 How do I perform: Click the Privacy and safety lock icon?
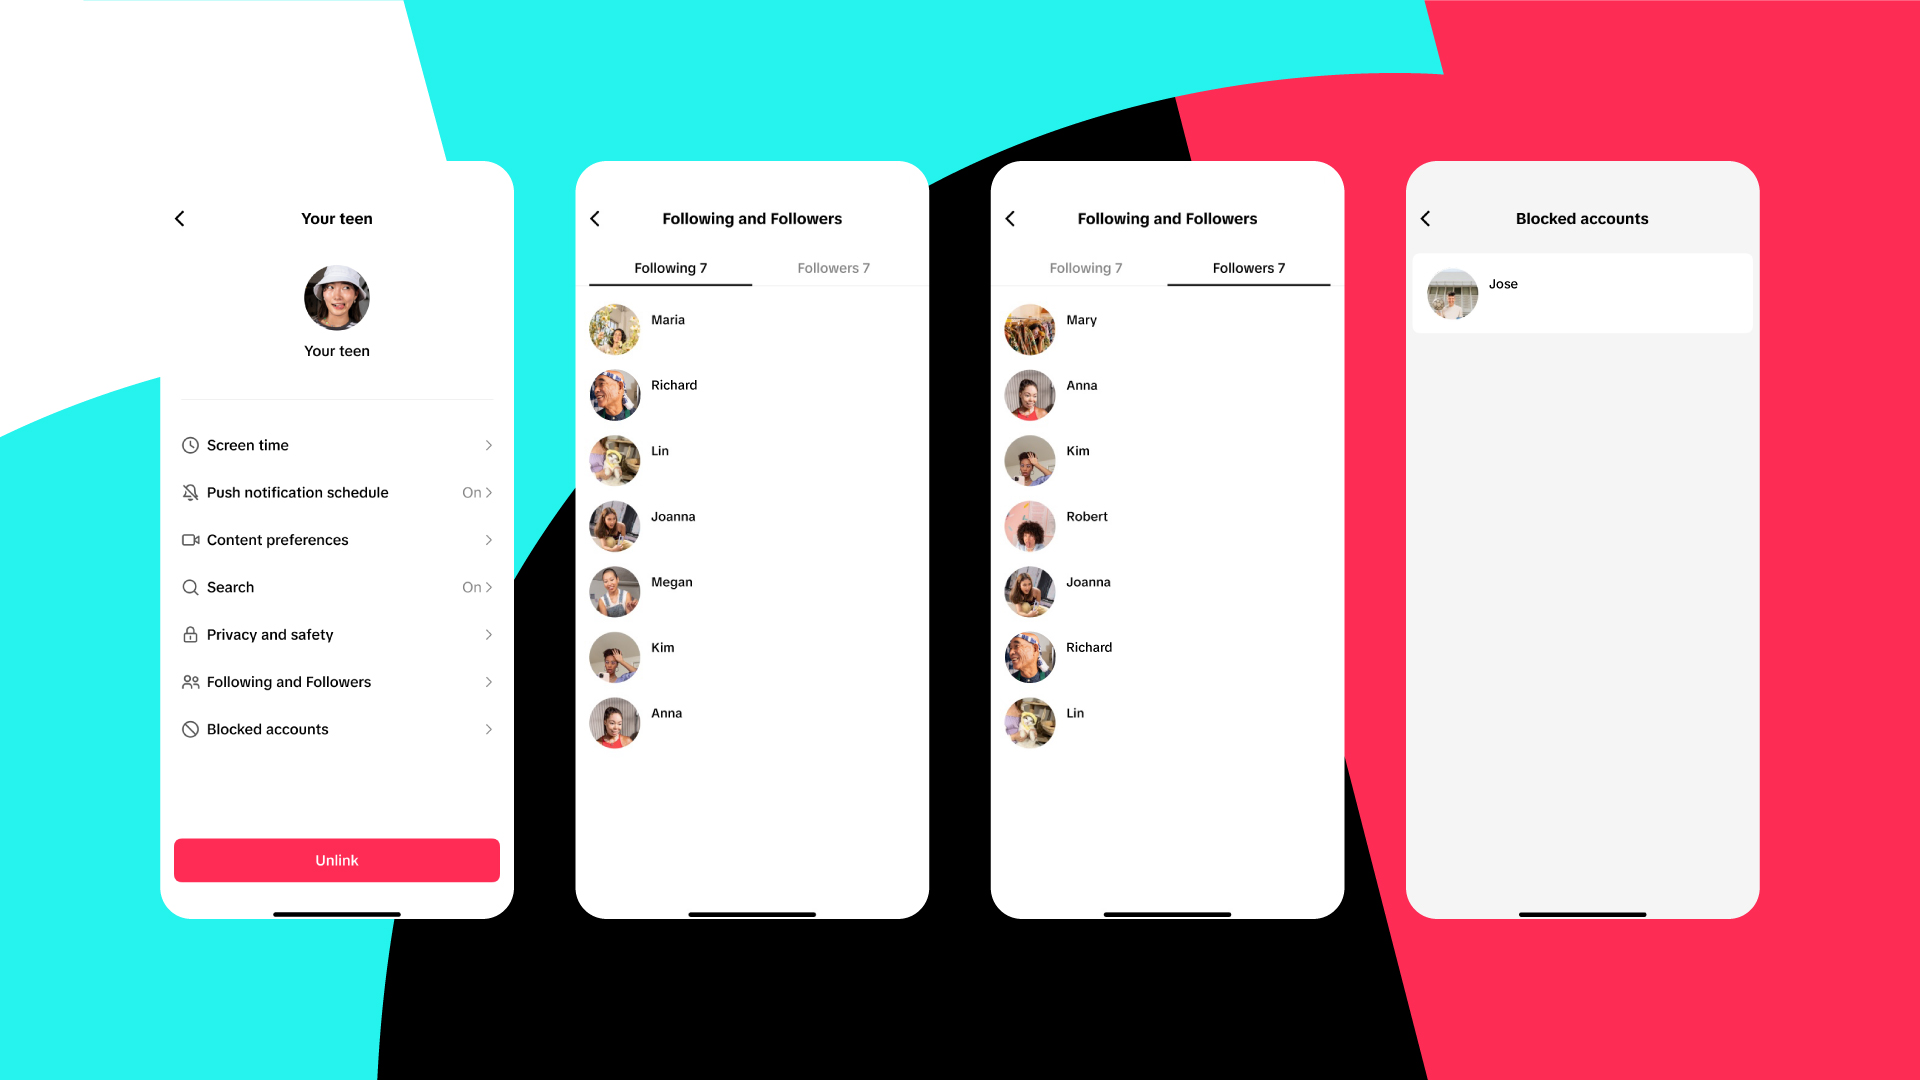(190, 634)
